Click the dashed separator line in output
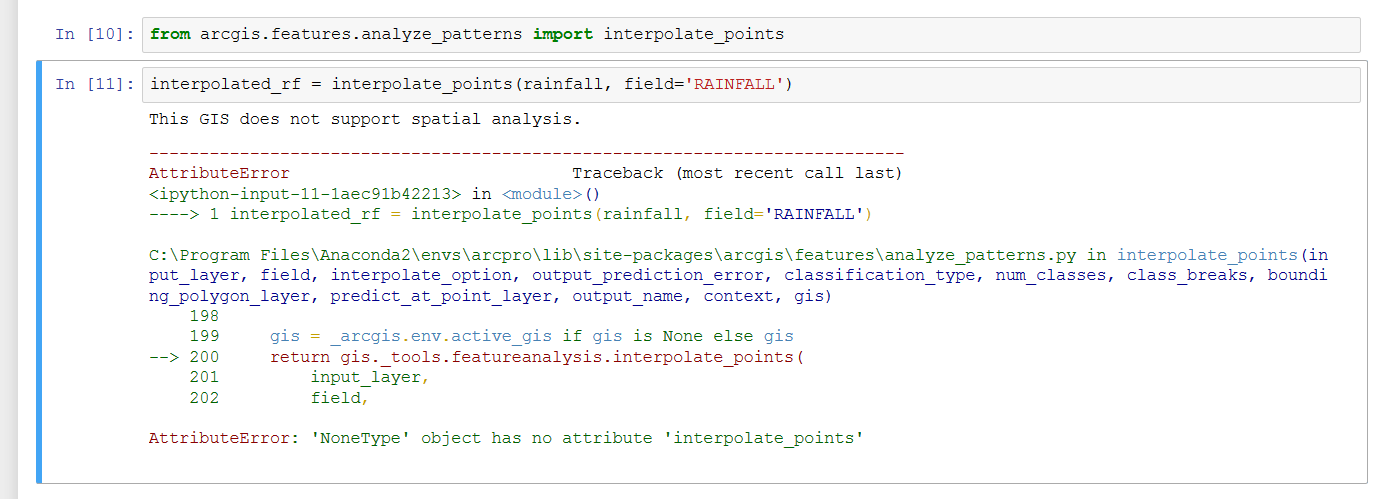Viewport: 1386px width, 499px height. point(526,153)
